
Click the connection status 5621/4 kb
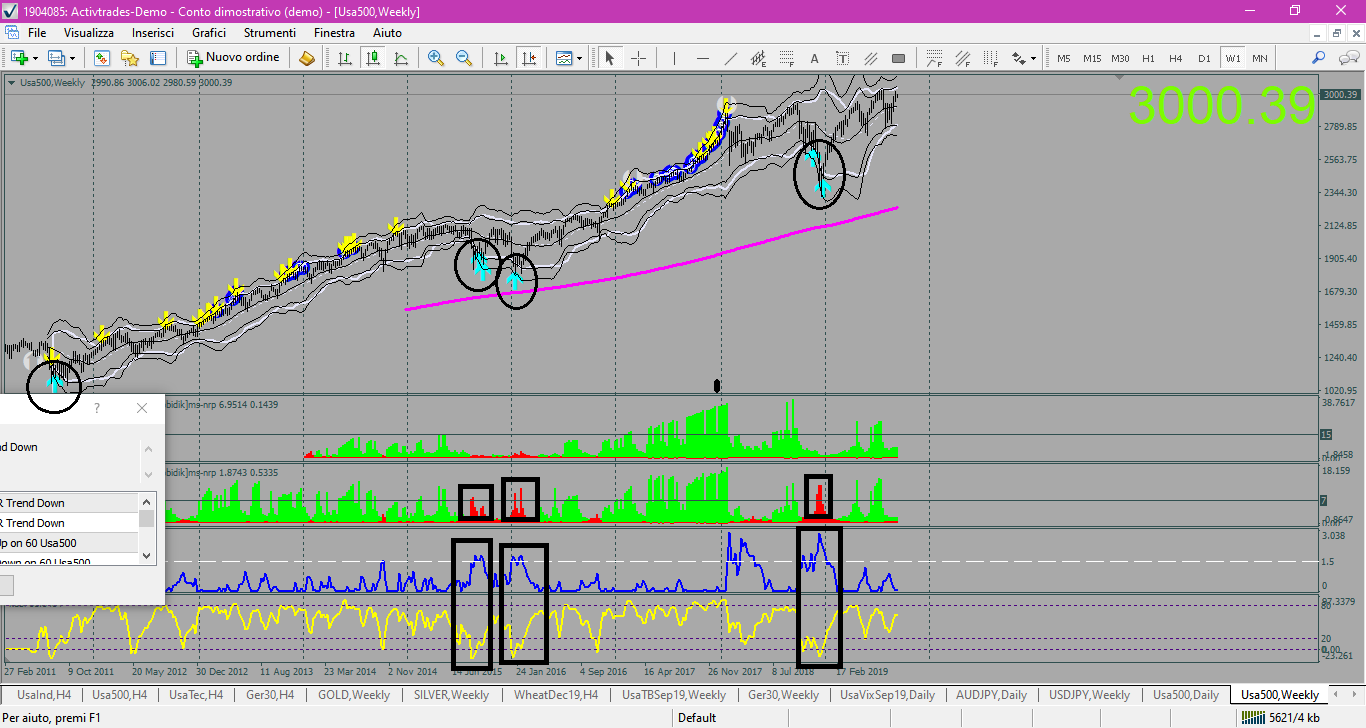1283,717
